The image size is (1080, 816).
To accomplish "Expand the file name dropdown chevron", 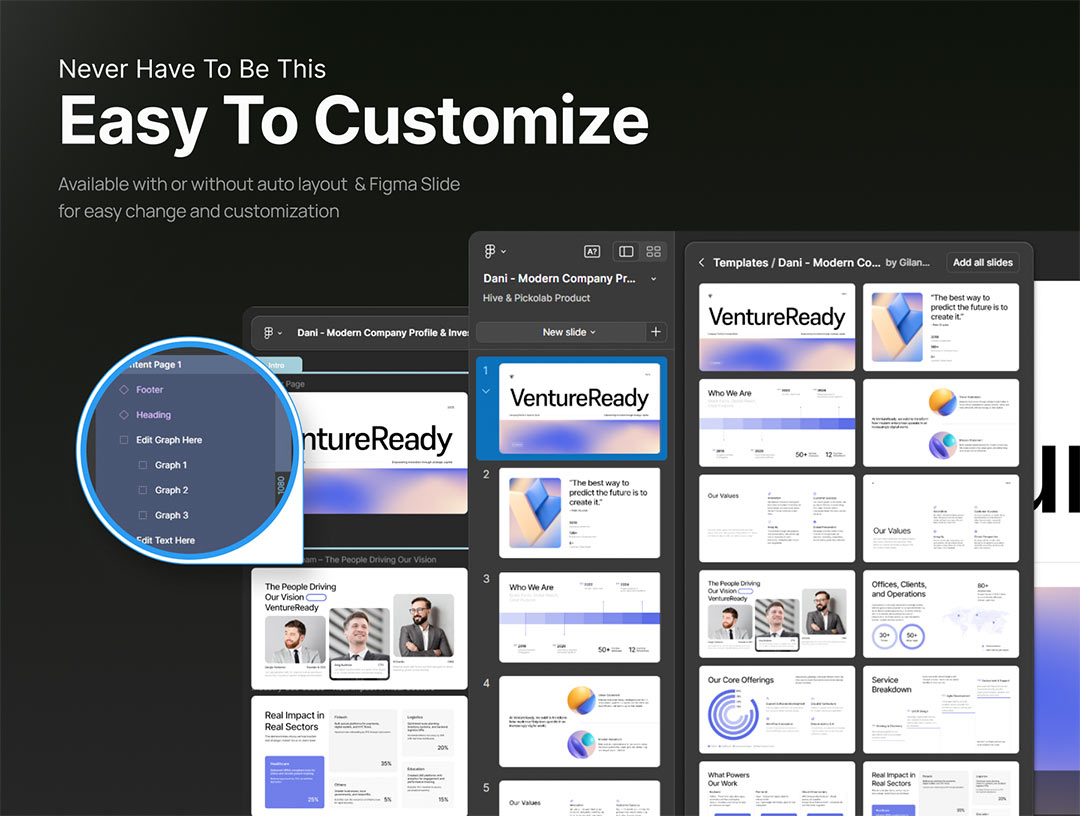I will point(654,279).
